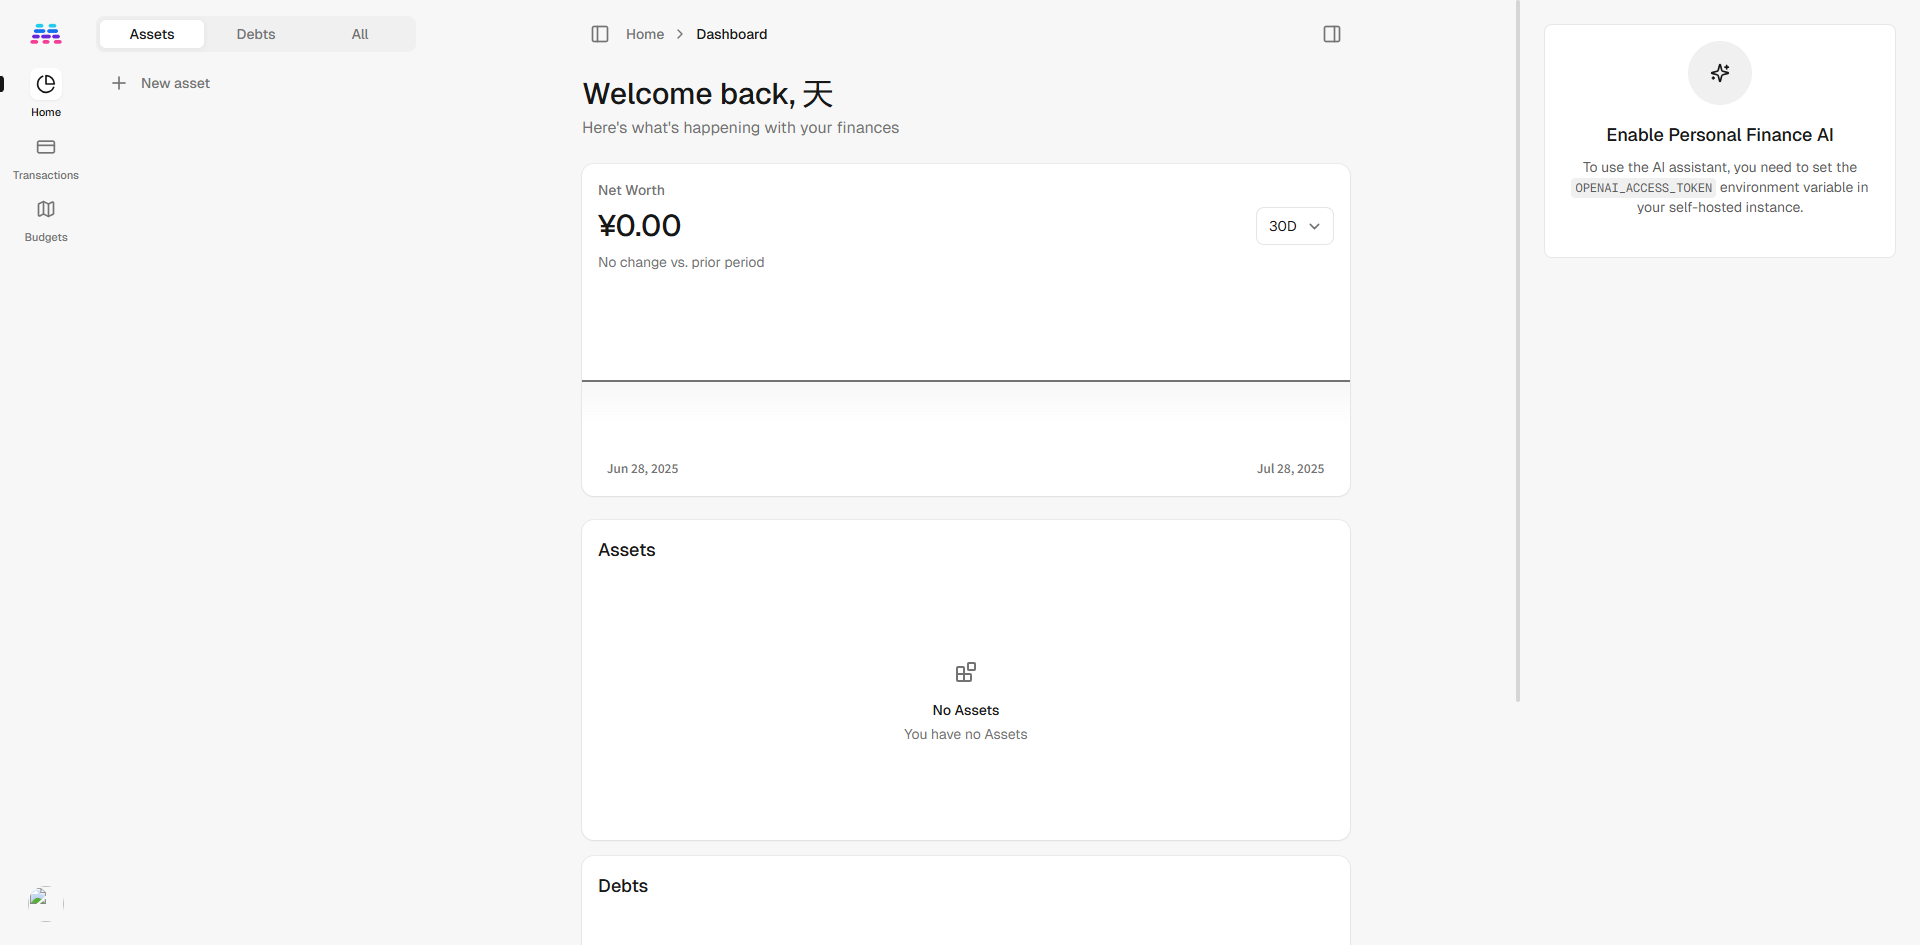The width and height of the screenshot is (1920, 945).
Task: Click the vertical scrollbar near AI panel
Action: [1518, 350]
